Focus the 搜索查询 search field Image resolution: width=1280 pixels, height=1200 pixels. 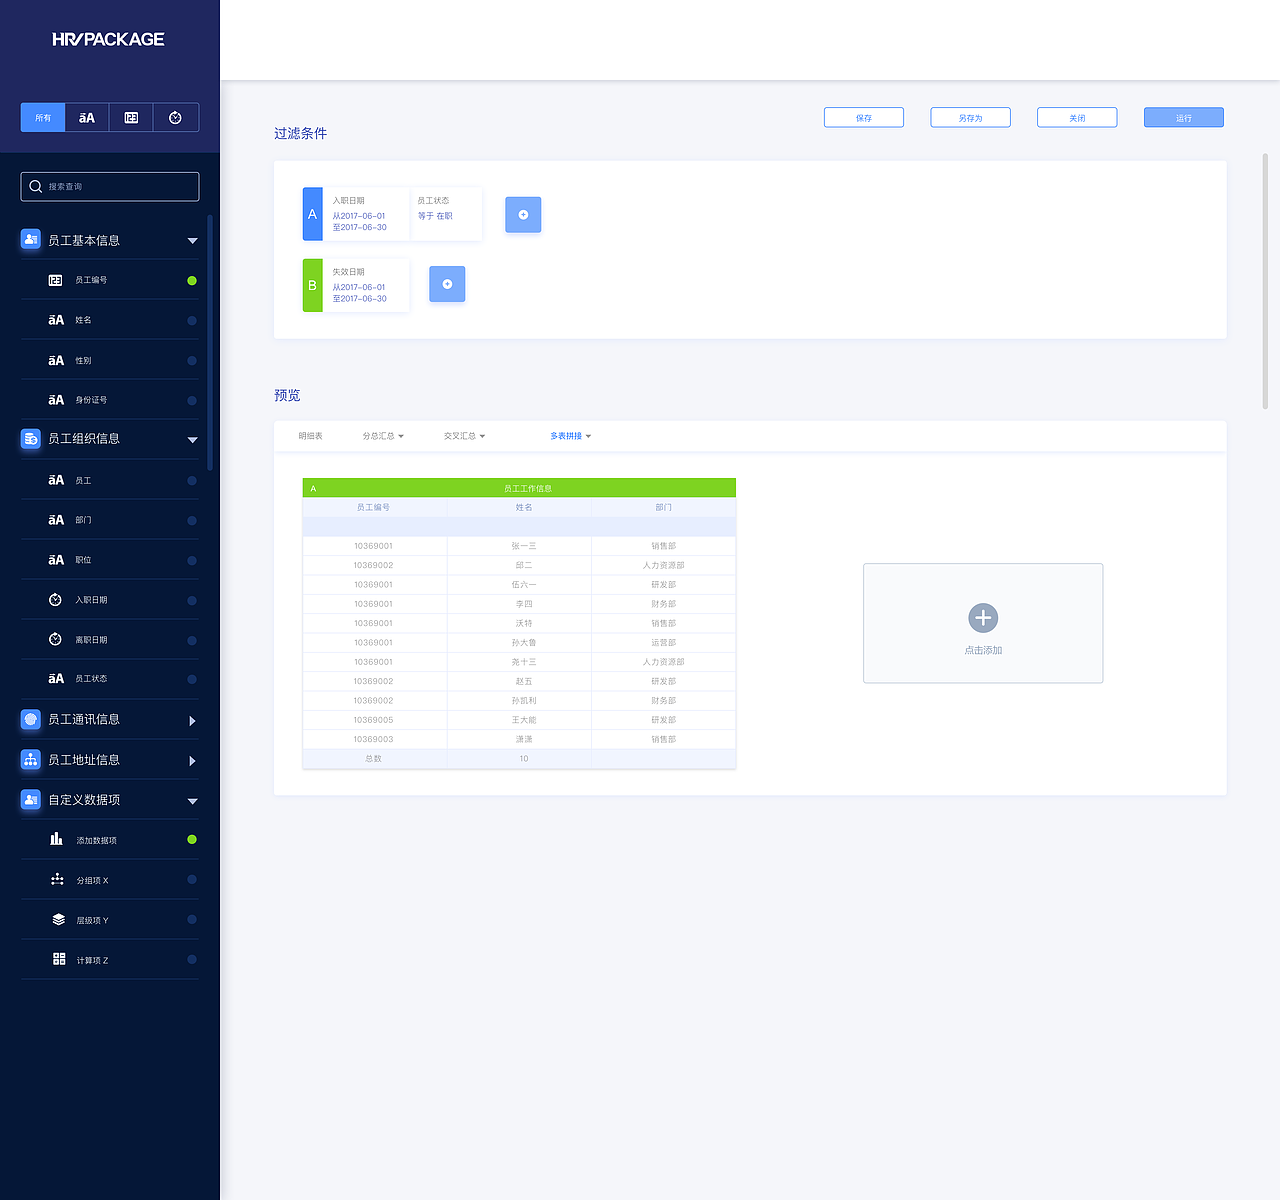pos(110,187)
